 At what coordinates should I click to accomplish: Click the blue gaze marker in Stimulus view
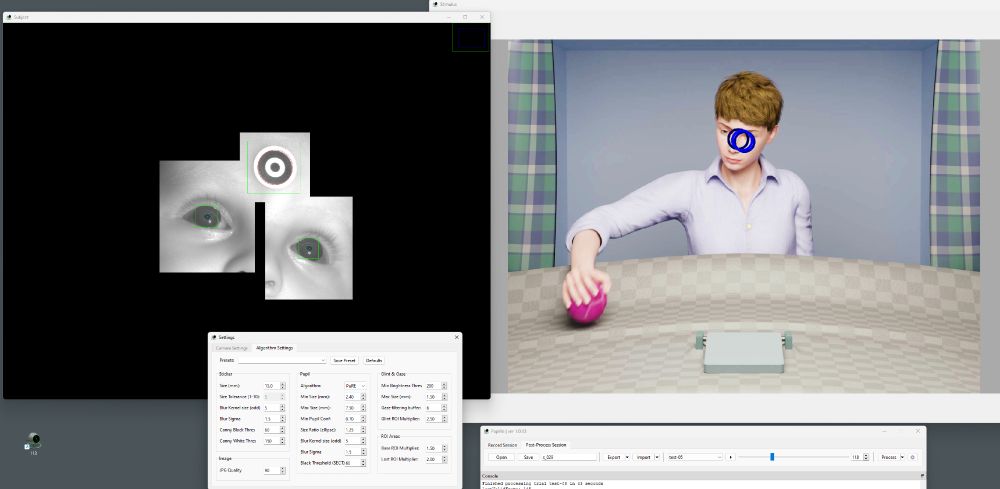pos(742,140)
